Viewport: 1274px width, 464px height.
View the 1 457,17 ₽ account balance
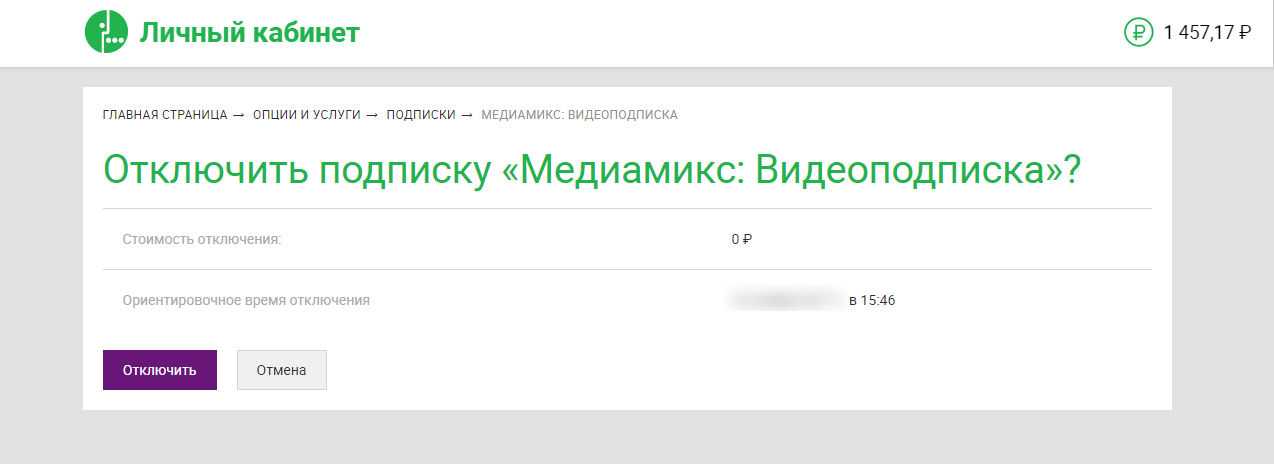1207,33
